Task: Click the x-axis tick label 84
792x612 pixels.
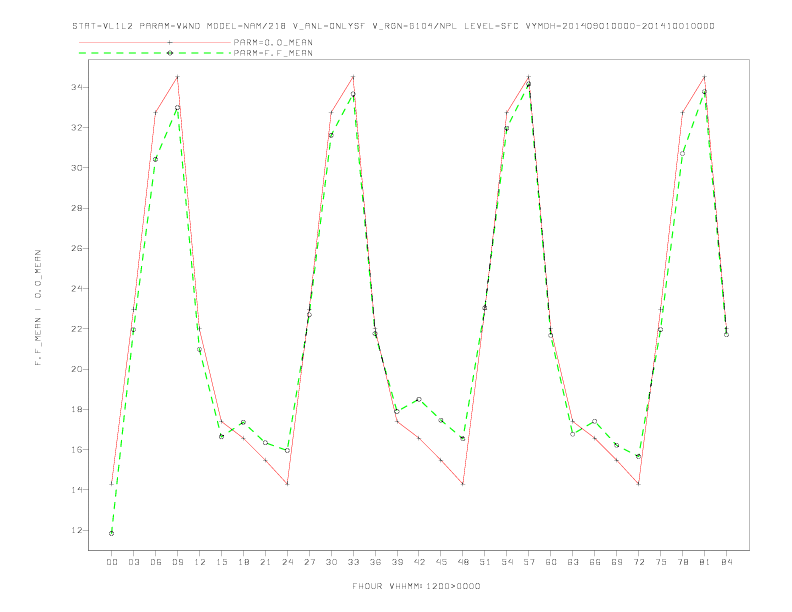Action: pyautogui.click(x=726, y=562)
